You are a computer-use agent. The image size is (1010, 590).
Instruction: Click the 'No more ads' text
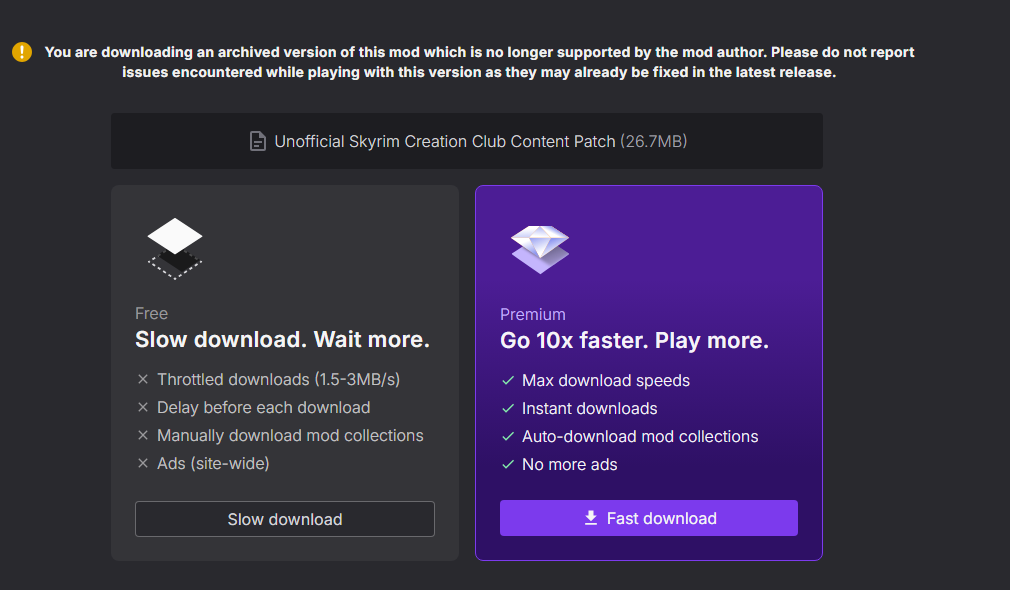pyautogui.click(x=569, y=464)
